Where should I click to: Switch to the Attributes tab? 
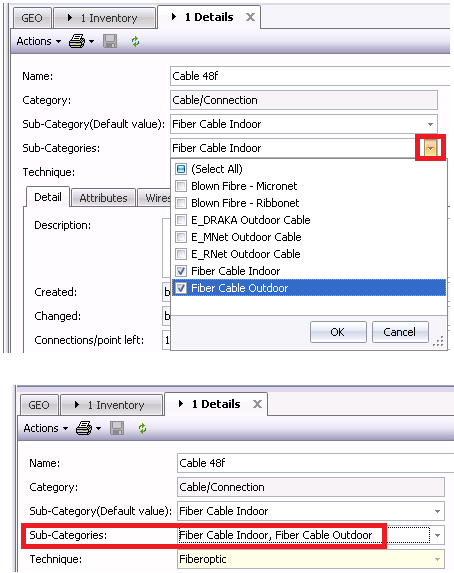[x=103, y=198]
